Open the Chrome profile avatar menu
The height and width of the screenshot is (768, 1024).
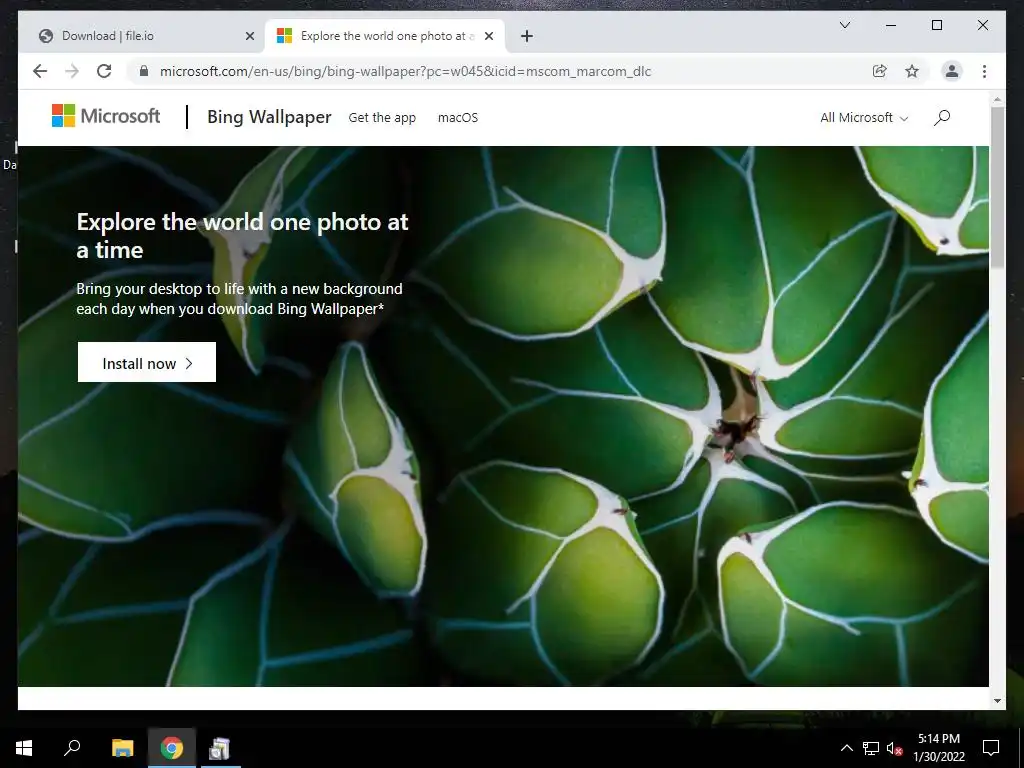coord(952,71)
